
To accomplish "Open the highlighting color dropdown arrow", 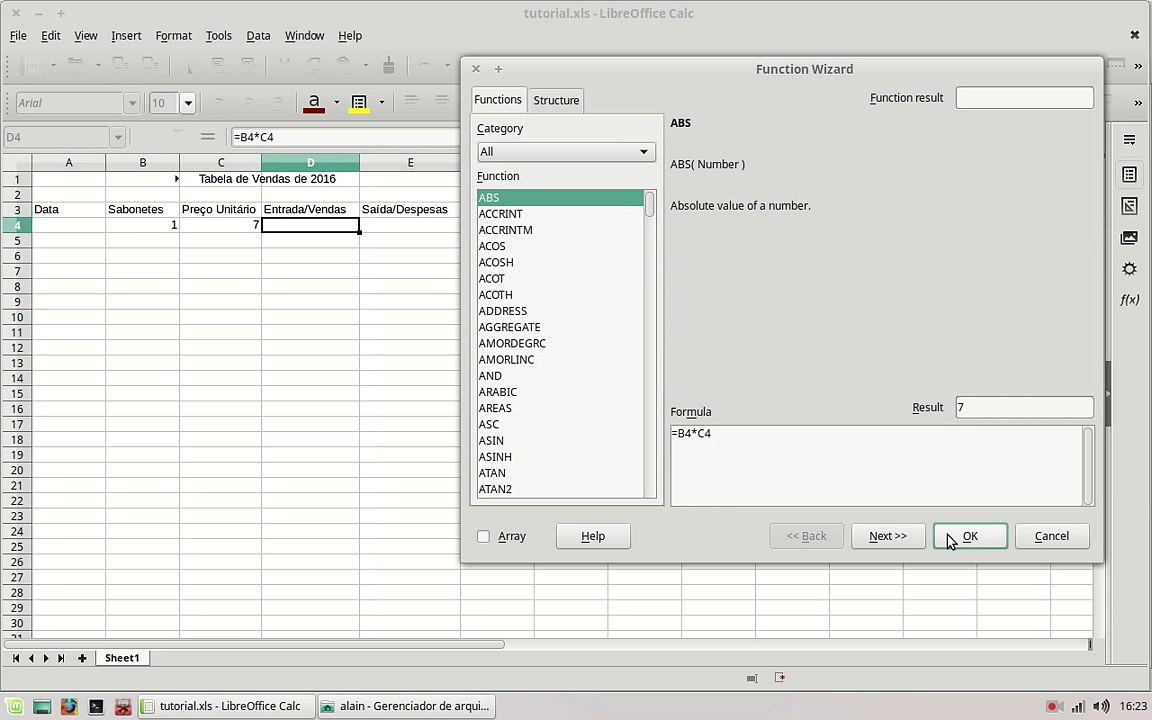I will coord(381,103).
